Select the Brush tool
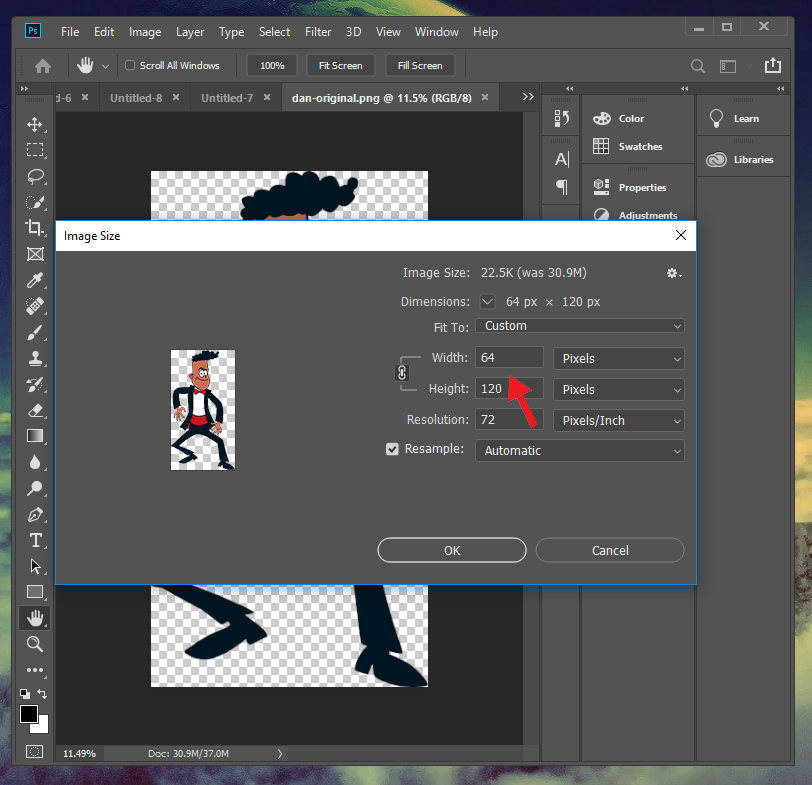 35,332
